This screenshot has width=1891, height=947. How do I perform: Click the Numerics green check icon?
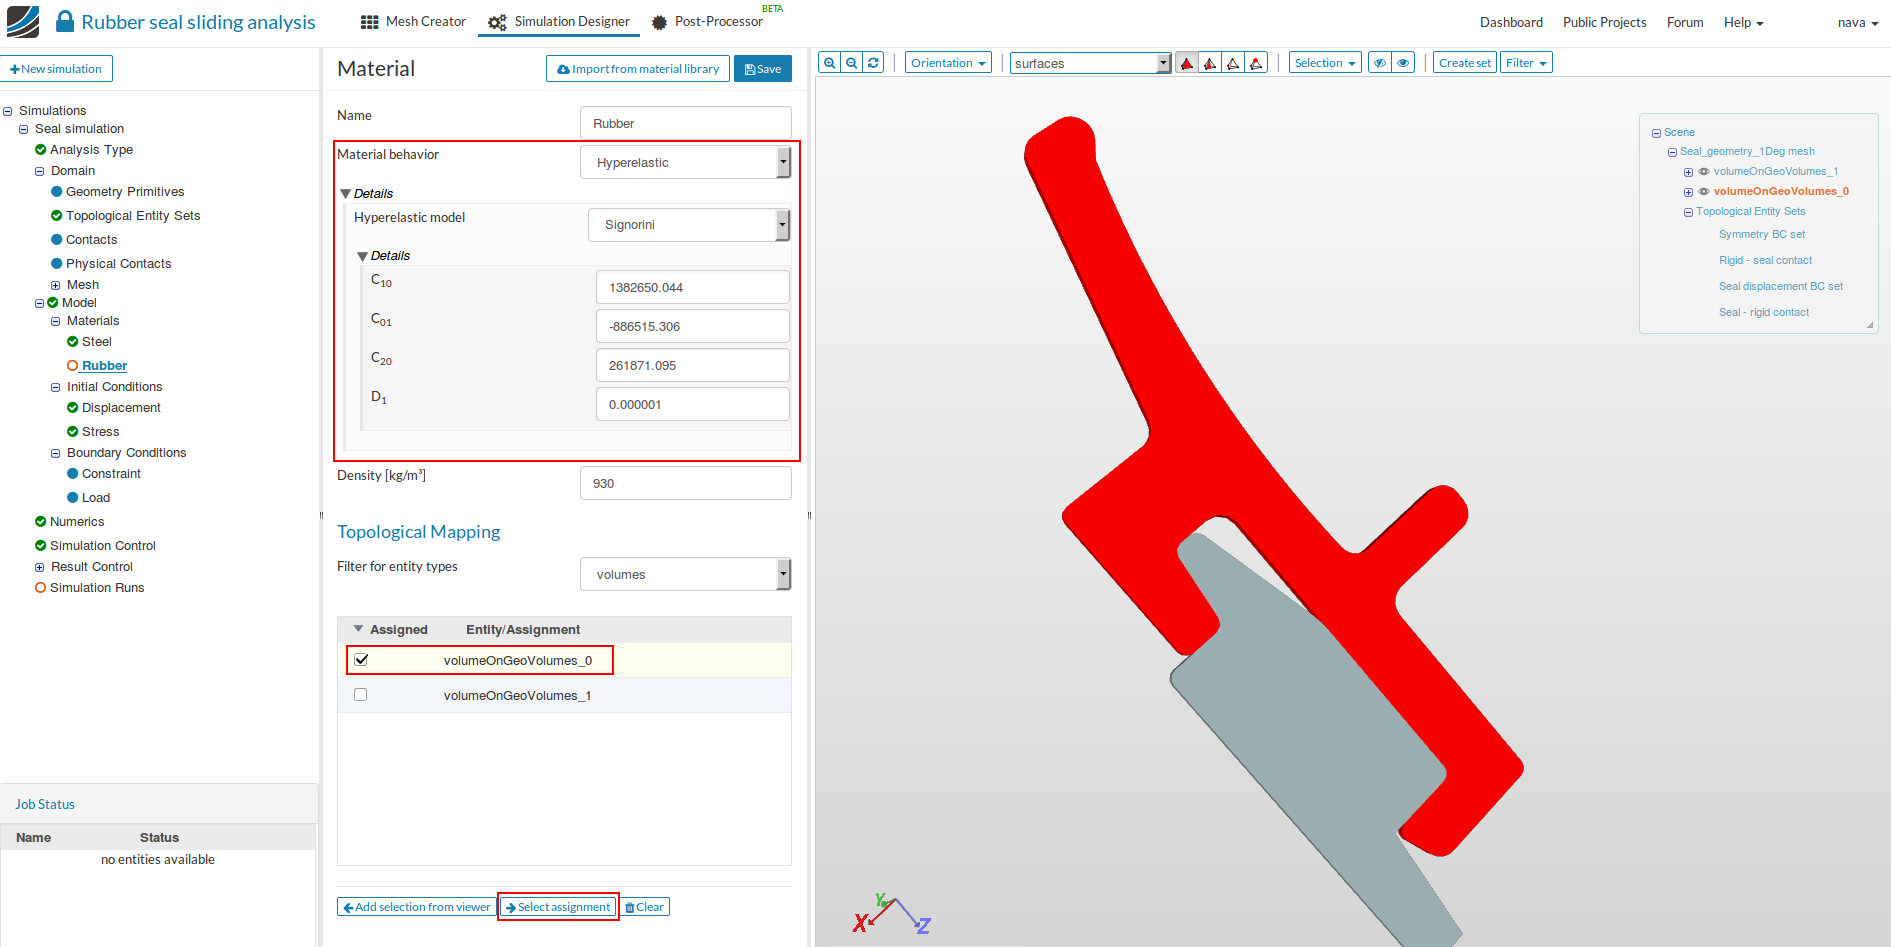point(41,522)
